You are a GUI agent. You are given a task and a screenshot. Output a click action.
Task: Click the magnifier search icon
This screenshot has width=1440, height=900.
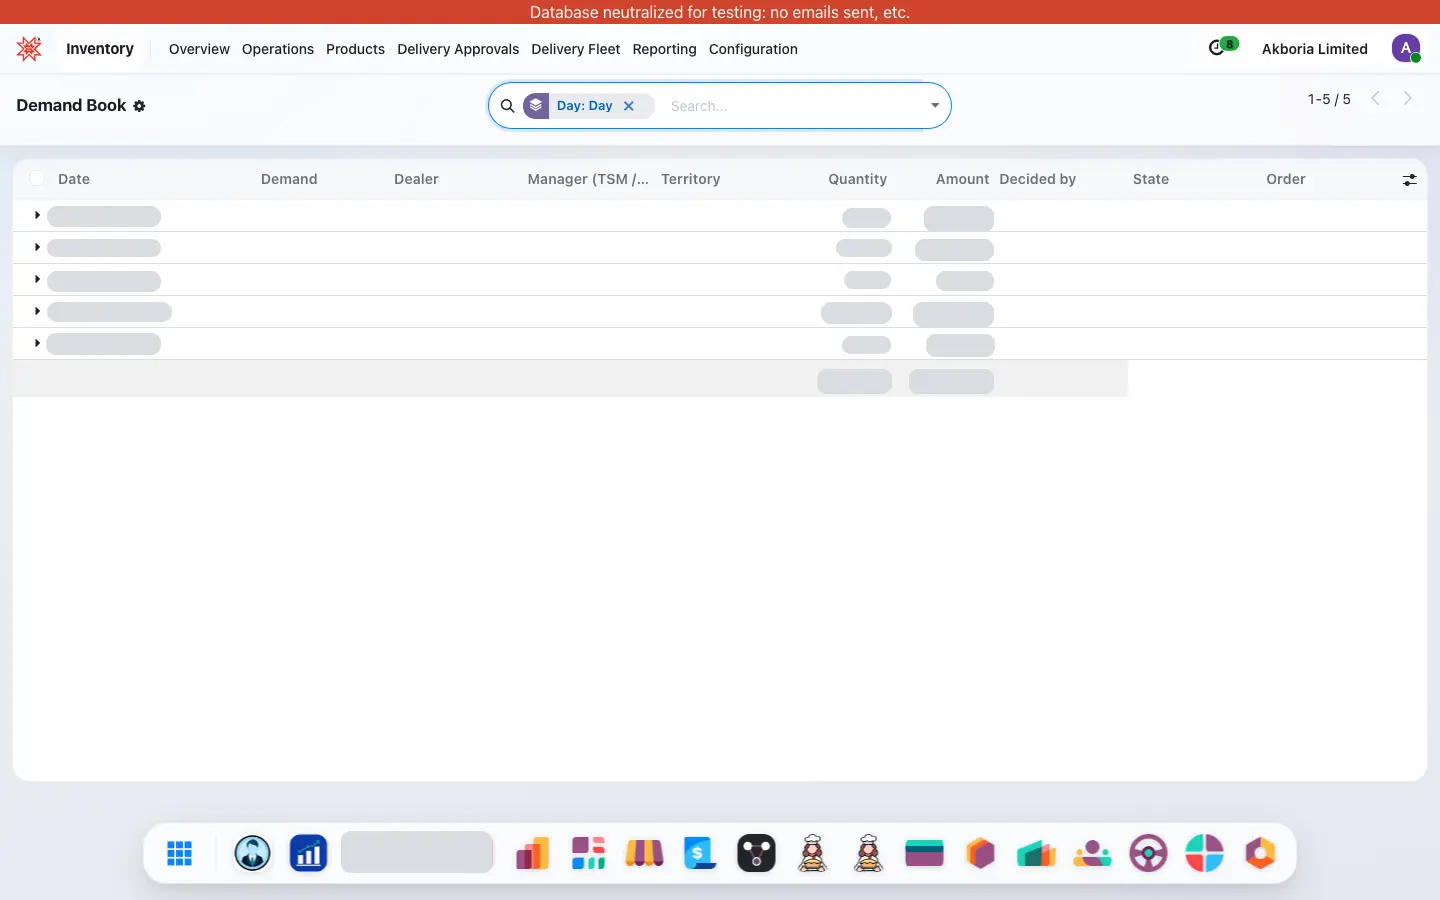click(508, 106)
